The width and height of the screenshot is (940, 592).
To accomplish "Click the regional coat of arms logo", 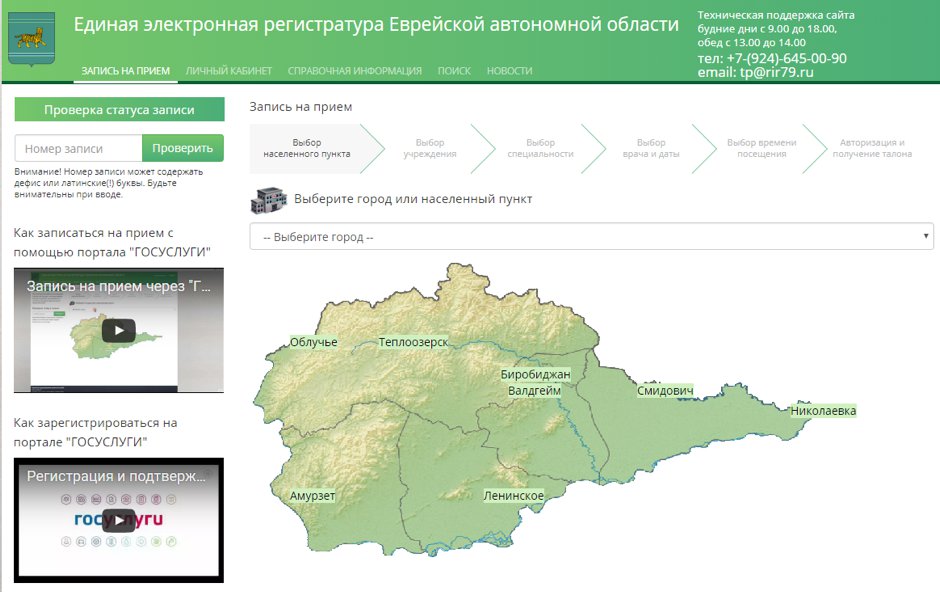I will (32, 39).
